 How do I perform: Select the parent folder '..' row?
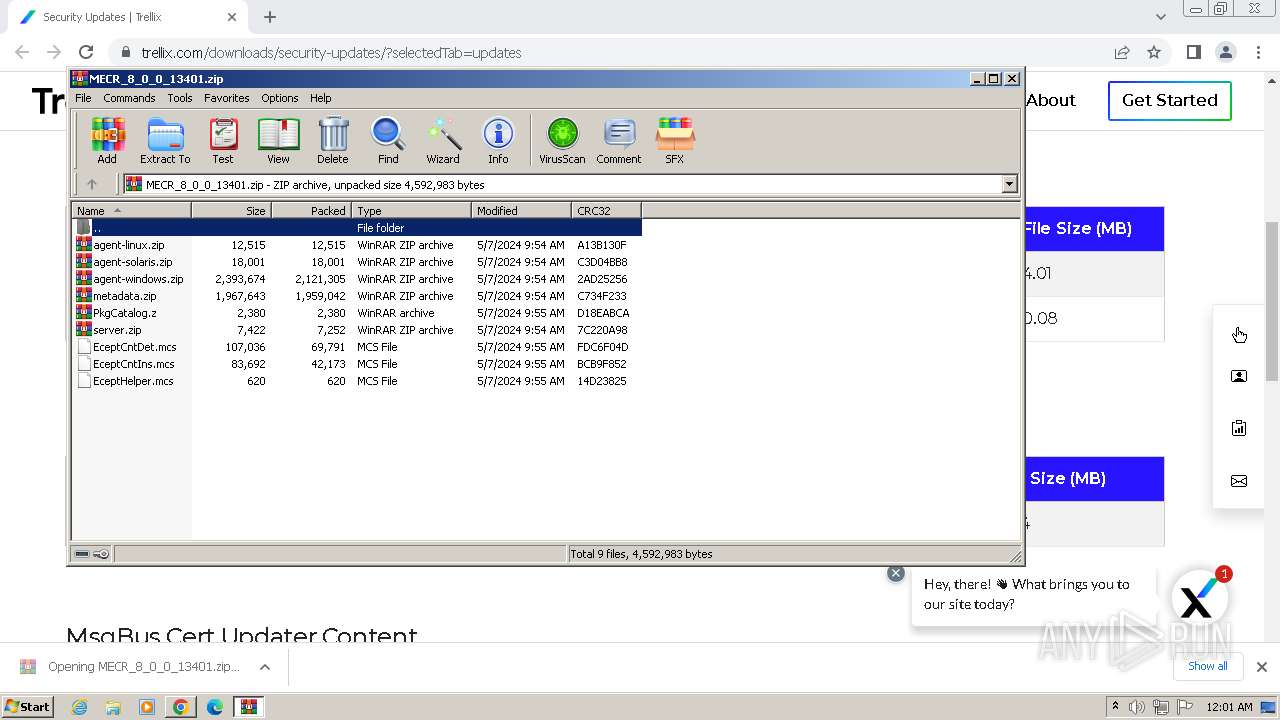click(357, 228)
